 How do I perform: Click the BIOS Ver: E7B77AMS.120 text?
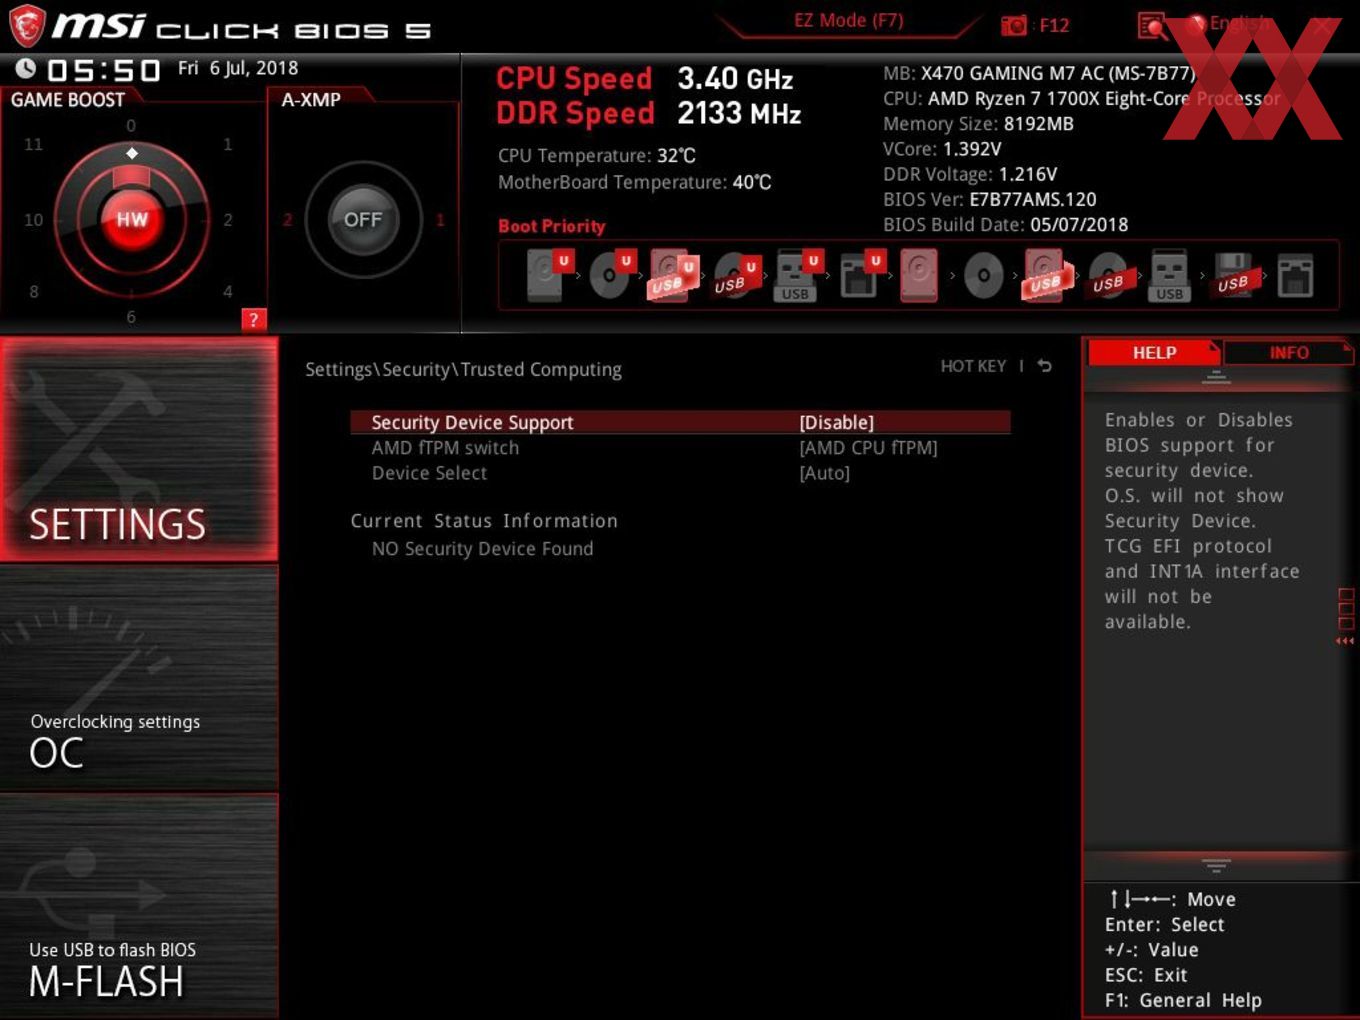click(990, 199)
